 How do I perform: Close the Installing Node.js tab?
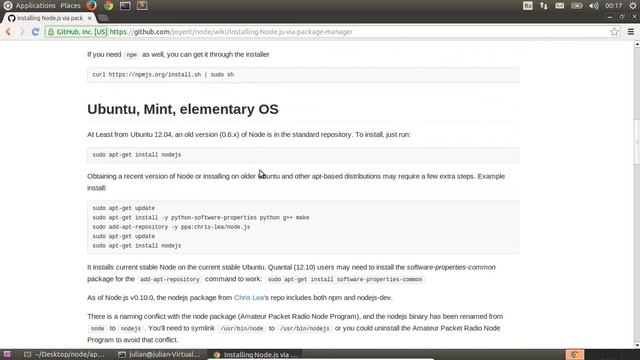pyautogui.click(x=89, y=18)
